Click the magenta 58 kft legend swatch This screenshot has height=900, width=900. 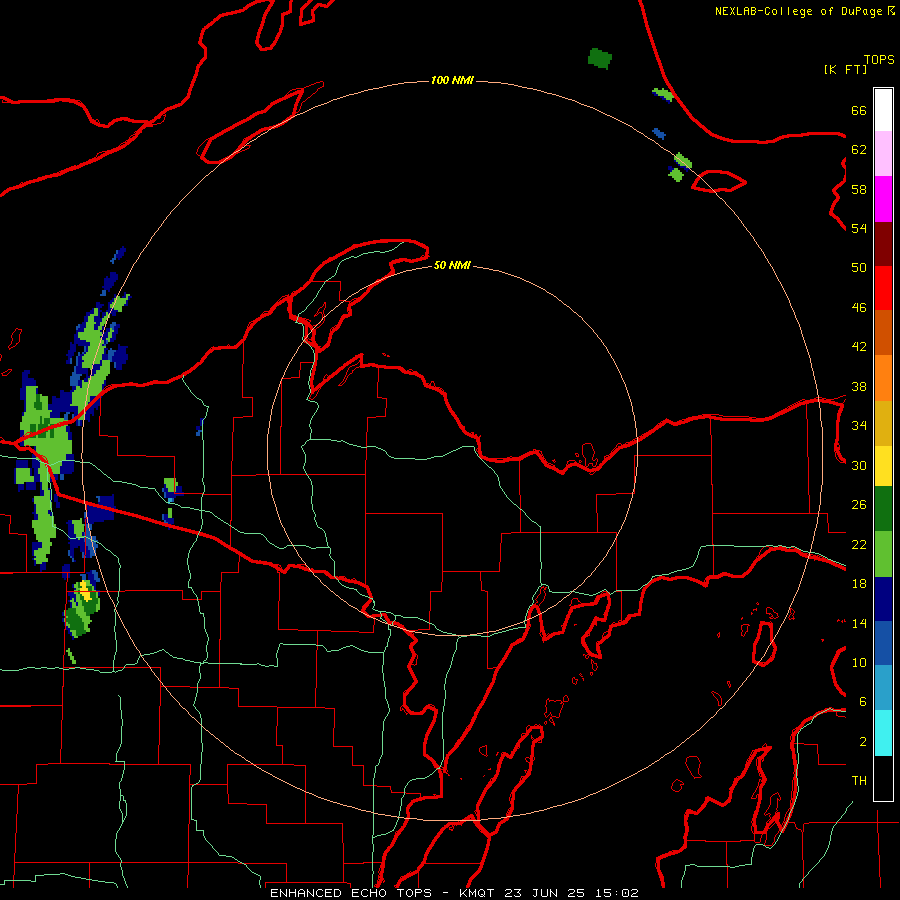[883, 199]
